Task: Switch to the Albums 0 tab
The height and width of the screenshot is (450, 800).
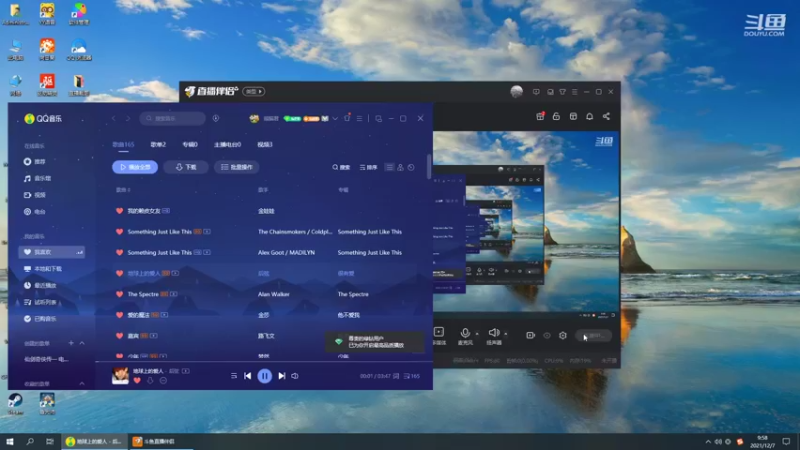Action: pyautogui.click(x=190, y=145)
